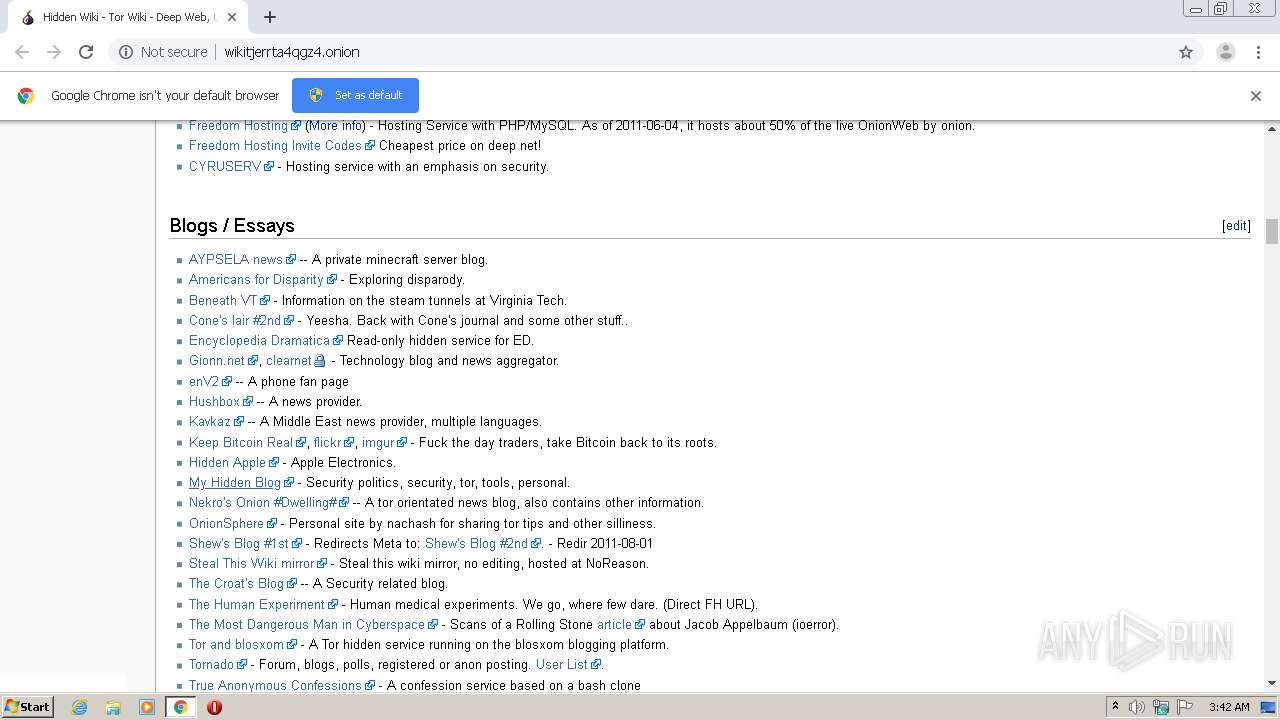This screenshot has width=1280, height=720.
Task: Open Kavkaz link
Action: (x=210, y=422)
